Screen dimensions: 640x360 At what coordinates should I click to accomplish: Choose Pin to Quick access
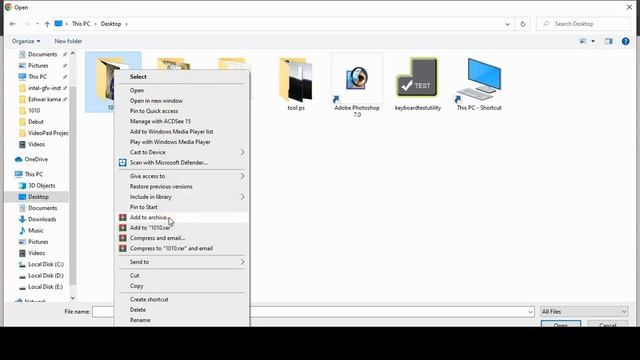pos(154,111)
